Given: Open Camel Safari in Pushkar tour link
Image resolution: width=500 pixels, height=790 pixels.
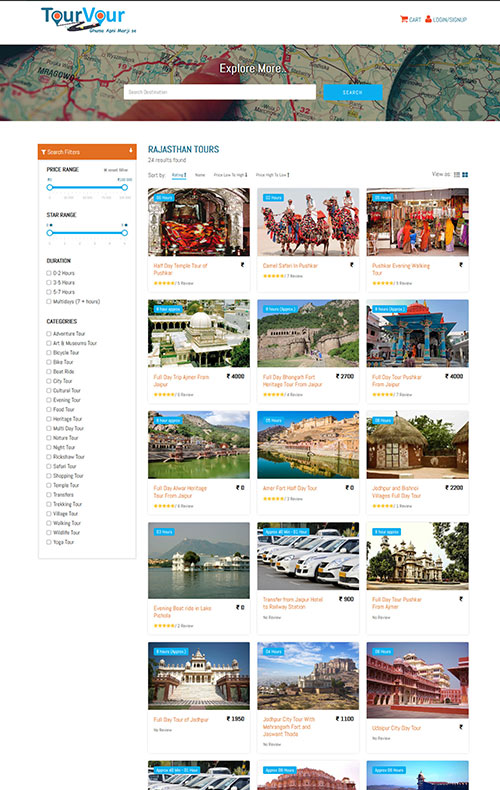Looking at the screenshot, I should click(290, 266).
